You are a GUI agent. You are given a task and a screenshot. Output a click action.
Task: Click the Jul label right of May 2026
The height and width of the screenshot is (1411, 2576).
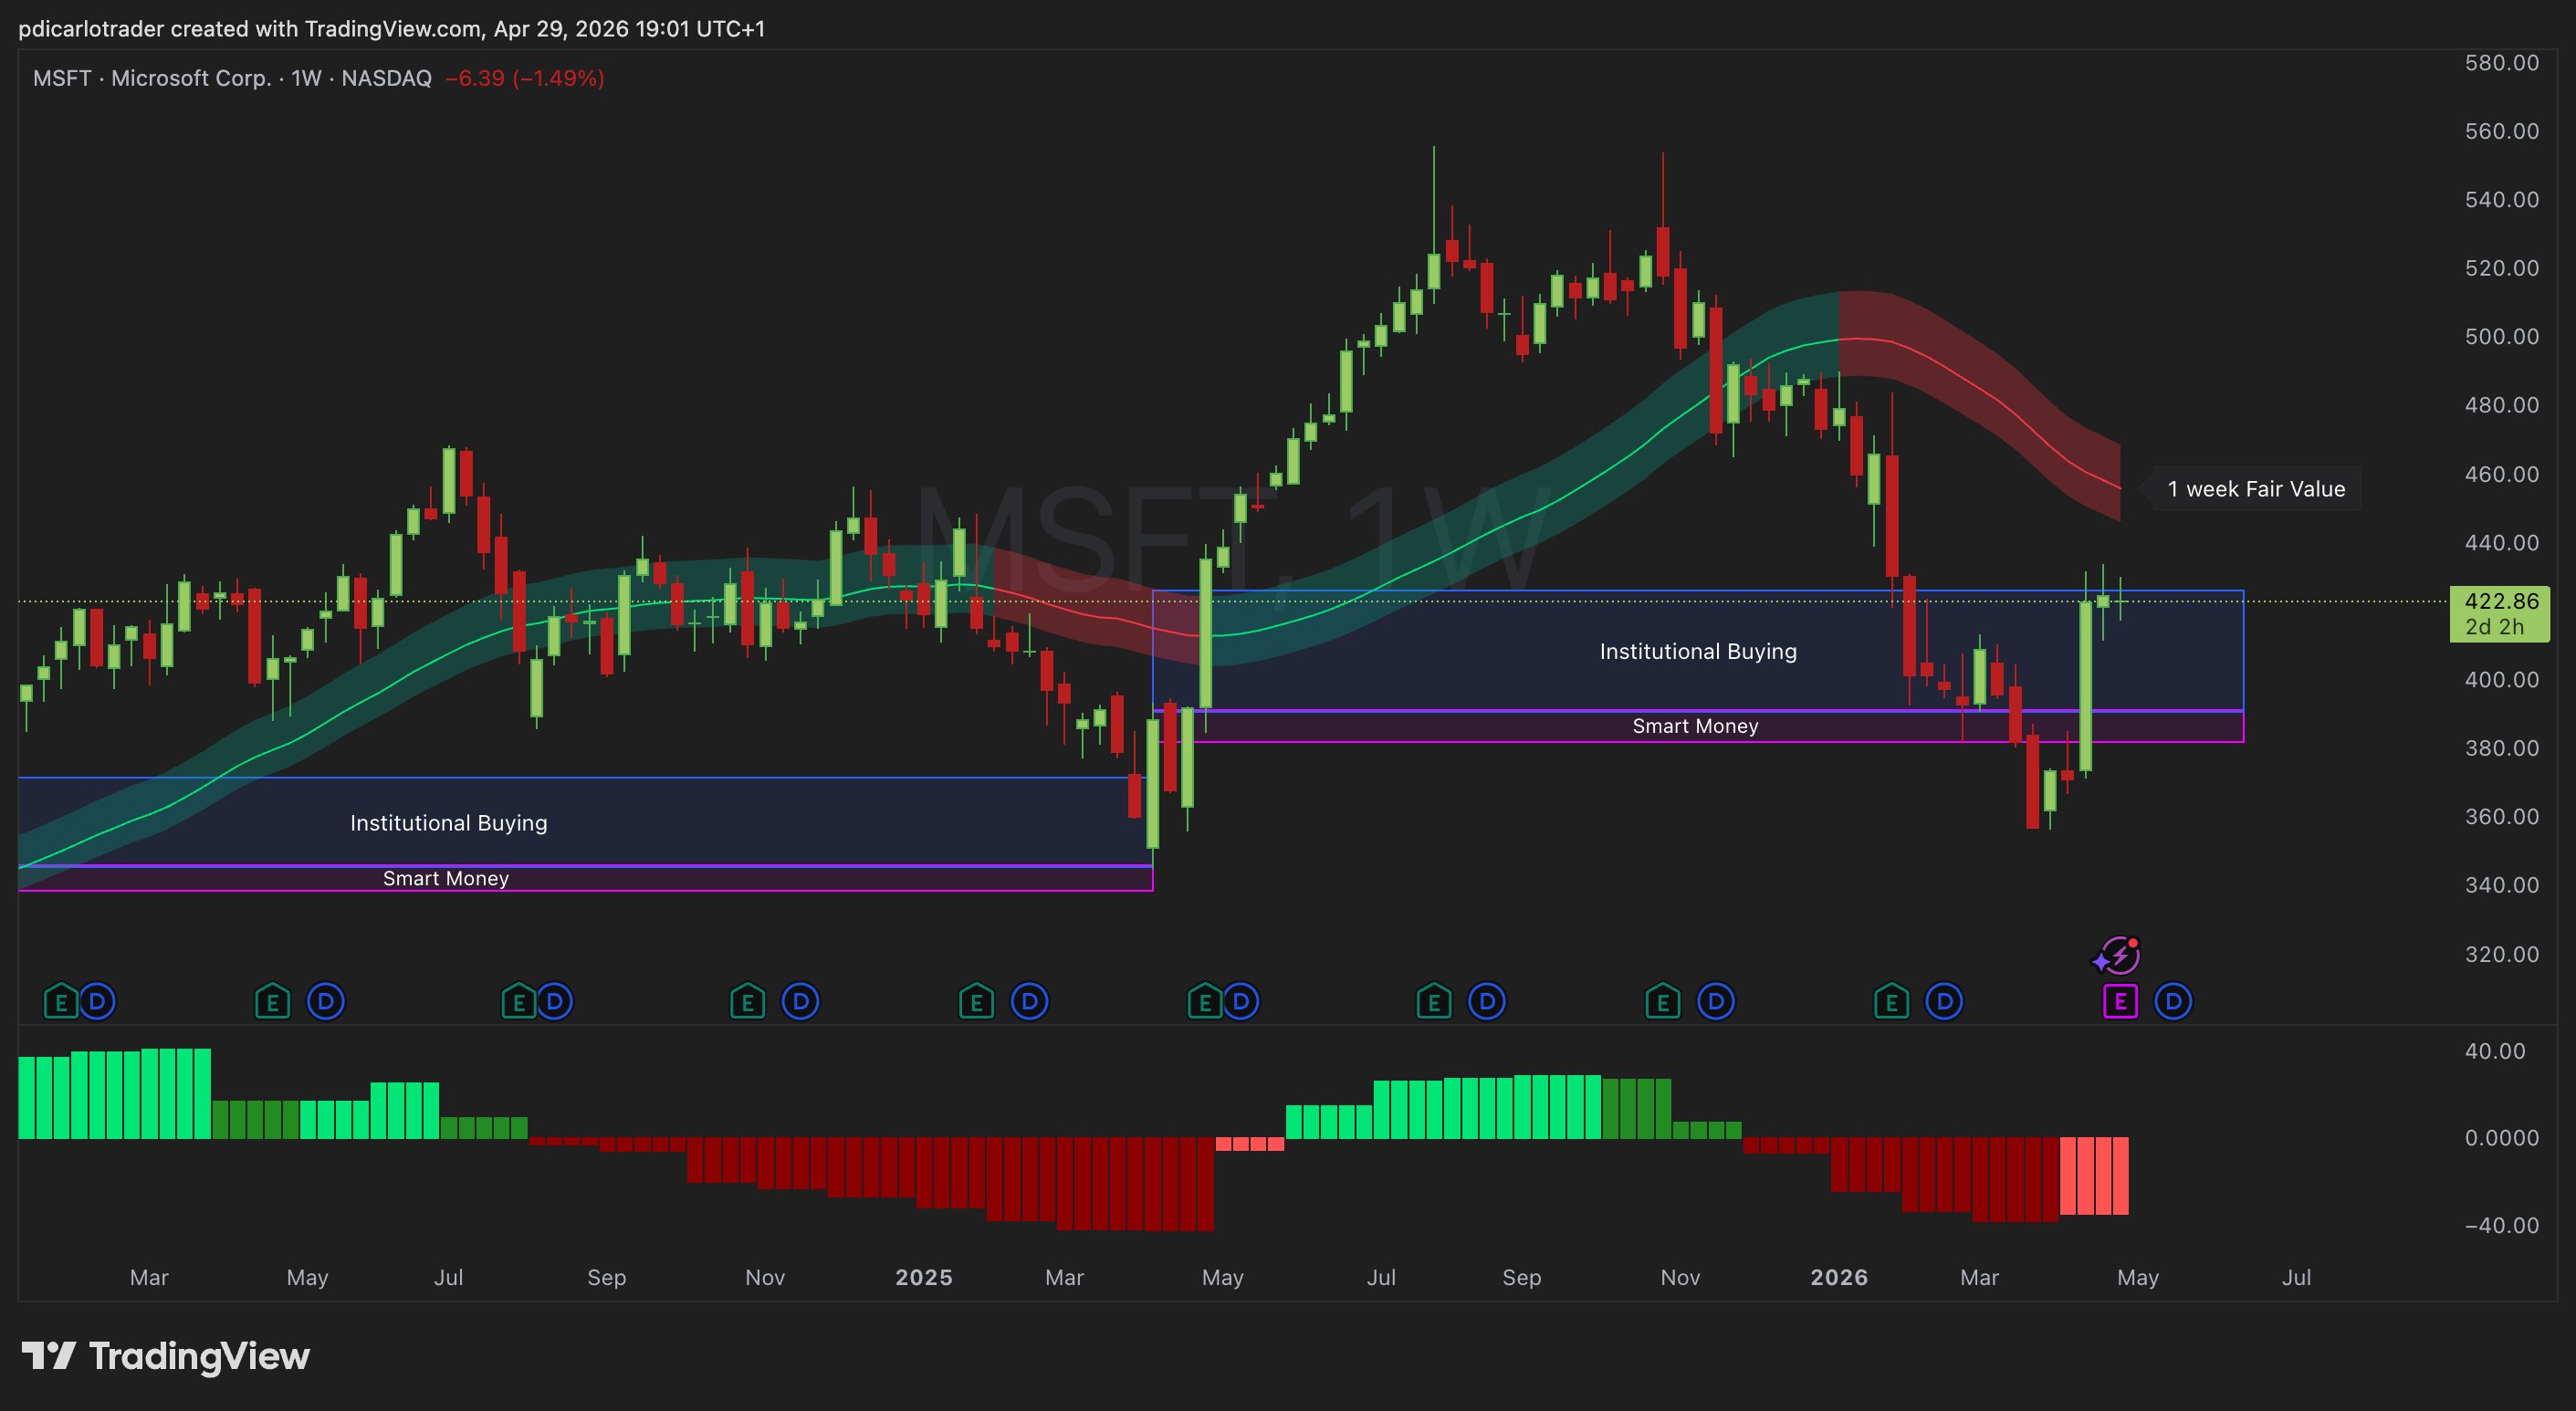click(2295, 1277)
